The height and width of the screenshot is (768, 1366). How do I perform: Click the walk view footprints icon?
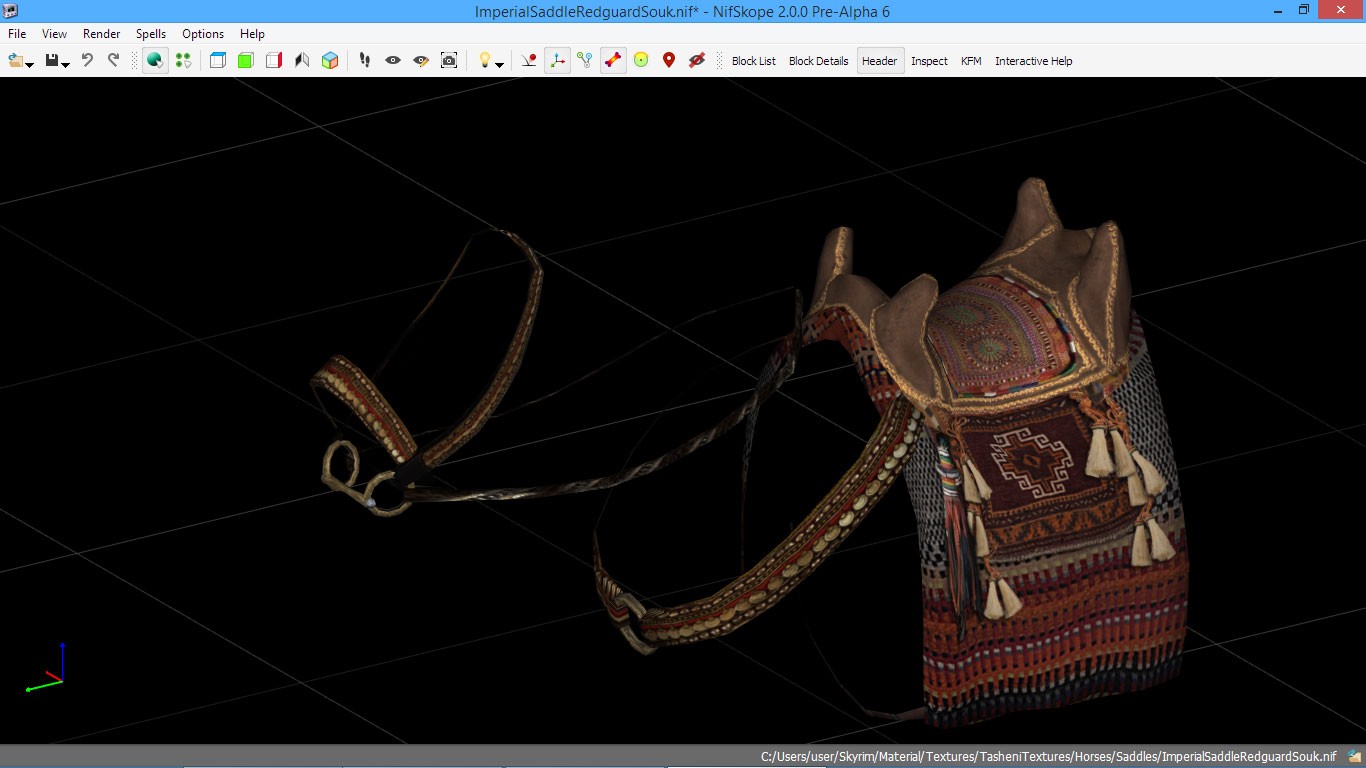tap(365, 61)
